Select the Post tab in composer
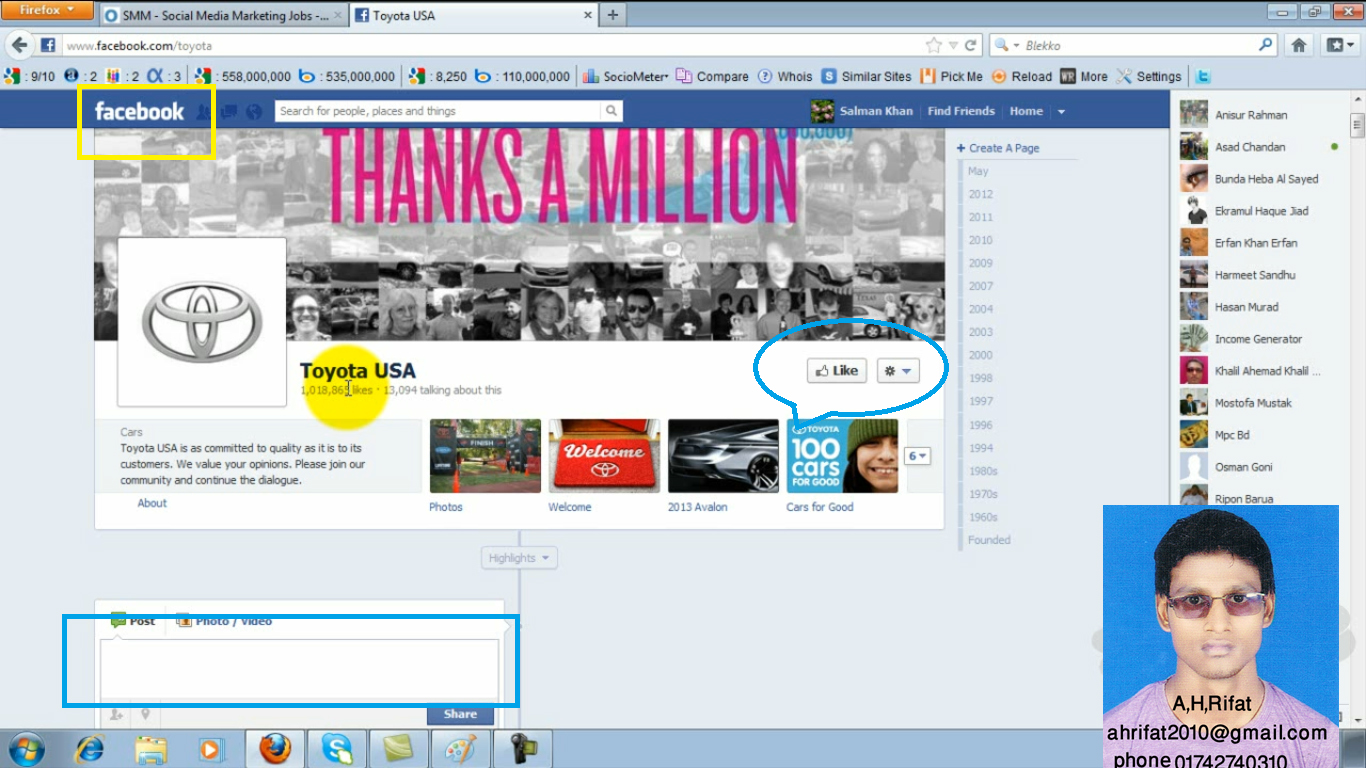This screenshot has width=1366, height=768. click(133, 621)
